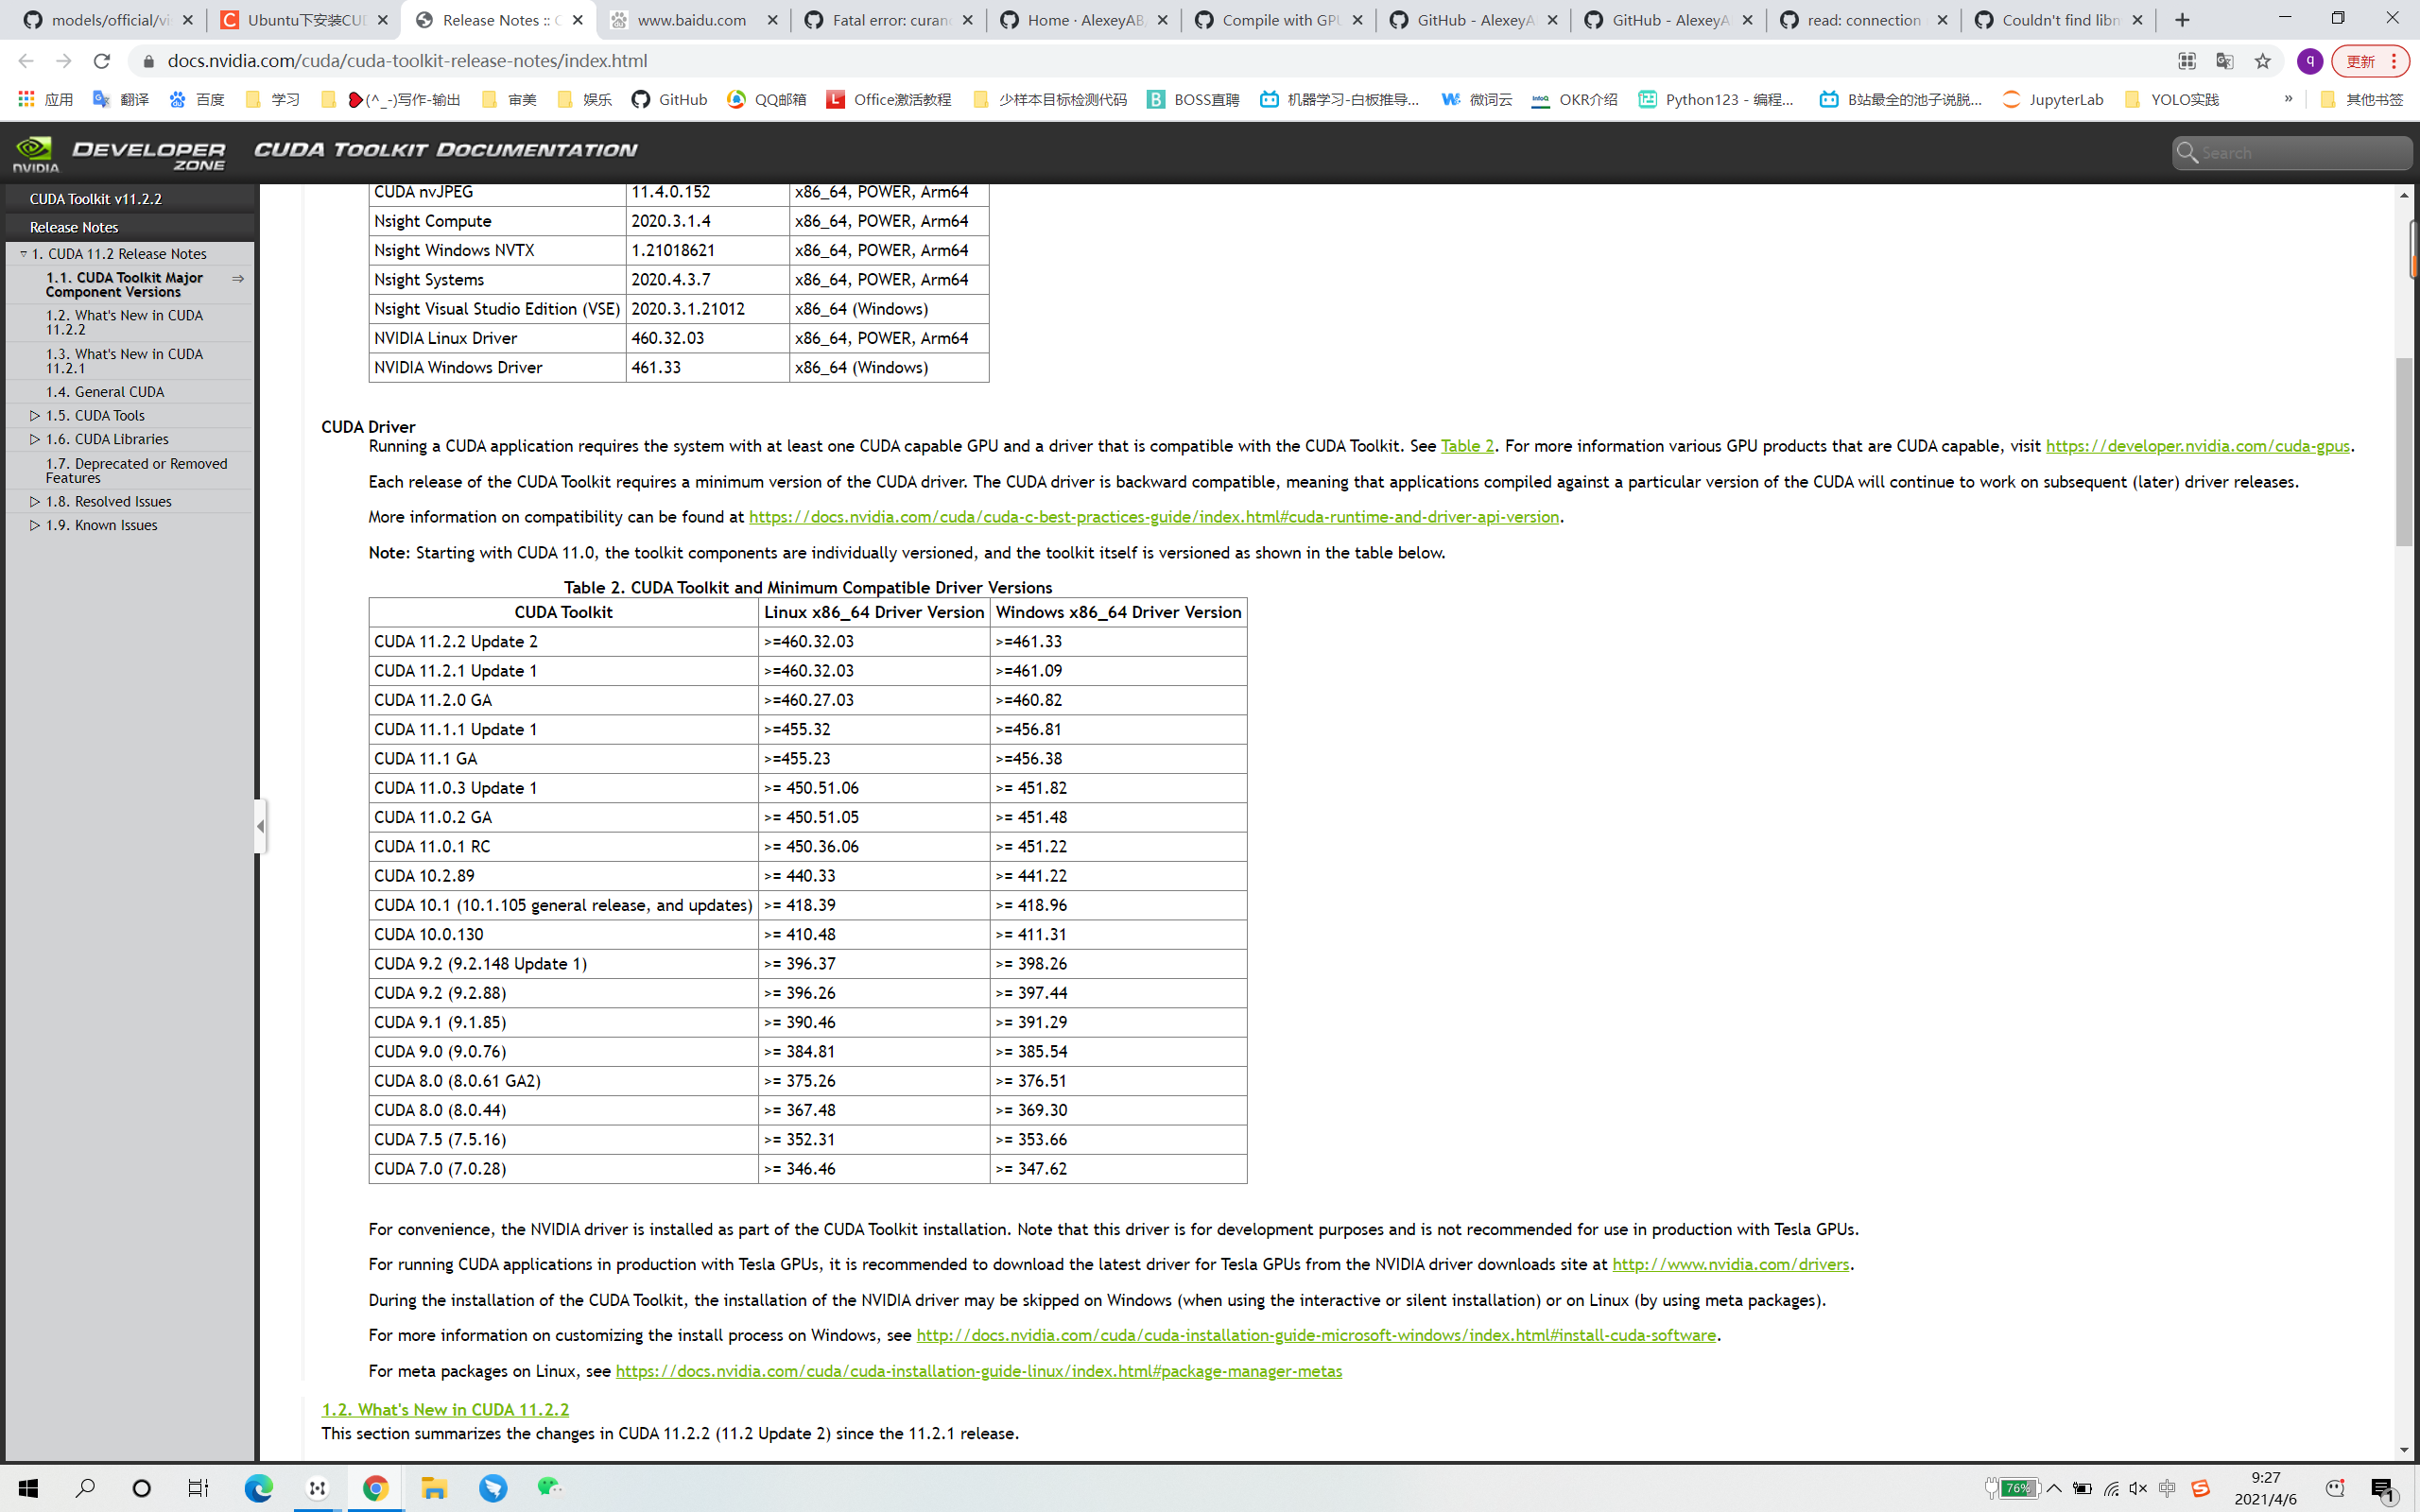The width and height of the screenshot is (2420, 1512).
Task: Open the new tab with plus icon
Action: coord(2182,20)
